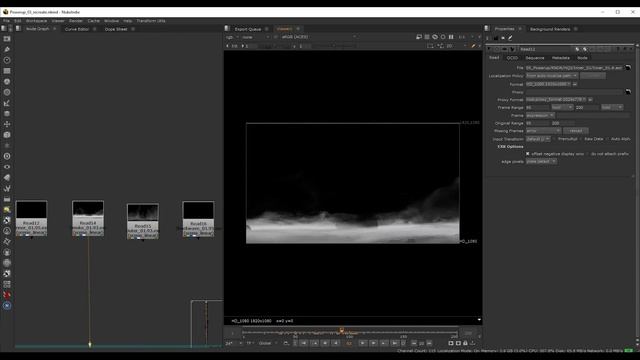
Task: Open the Merge nodes menu in toolbar
Action: 7,114
